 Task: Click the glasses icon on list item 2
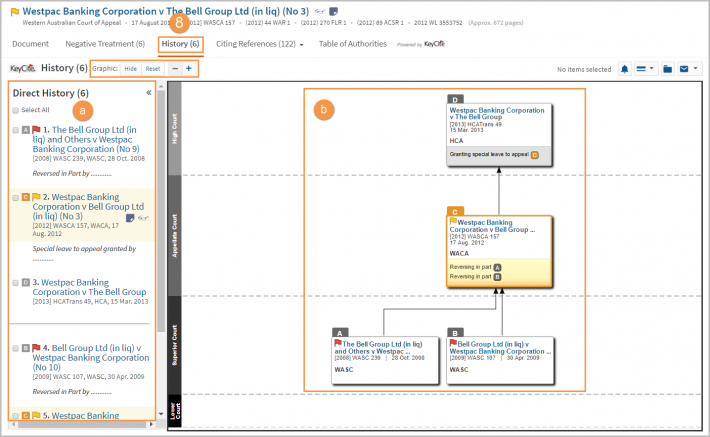(143, 218)
